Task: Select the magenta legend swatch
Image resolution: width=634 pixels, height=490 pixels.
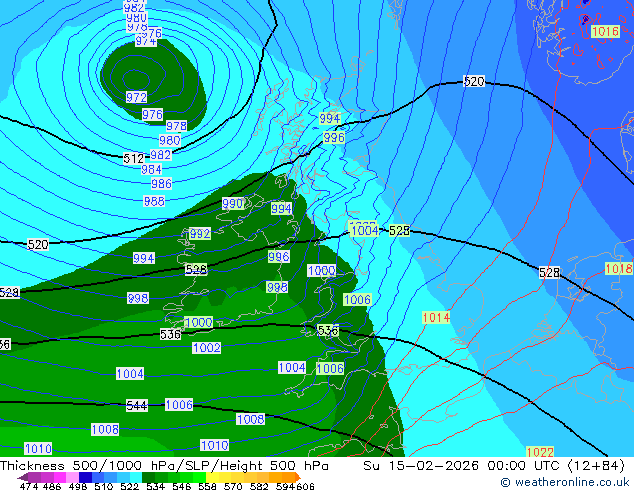Action: (60, 477)
